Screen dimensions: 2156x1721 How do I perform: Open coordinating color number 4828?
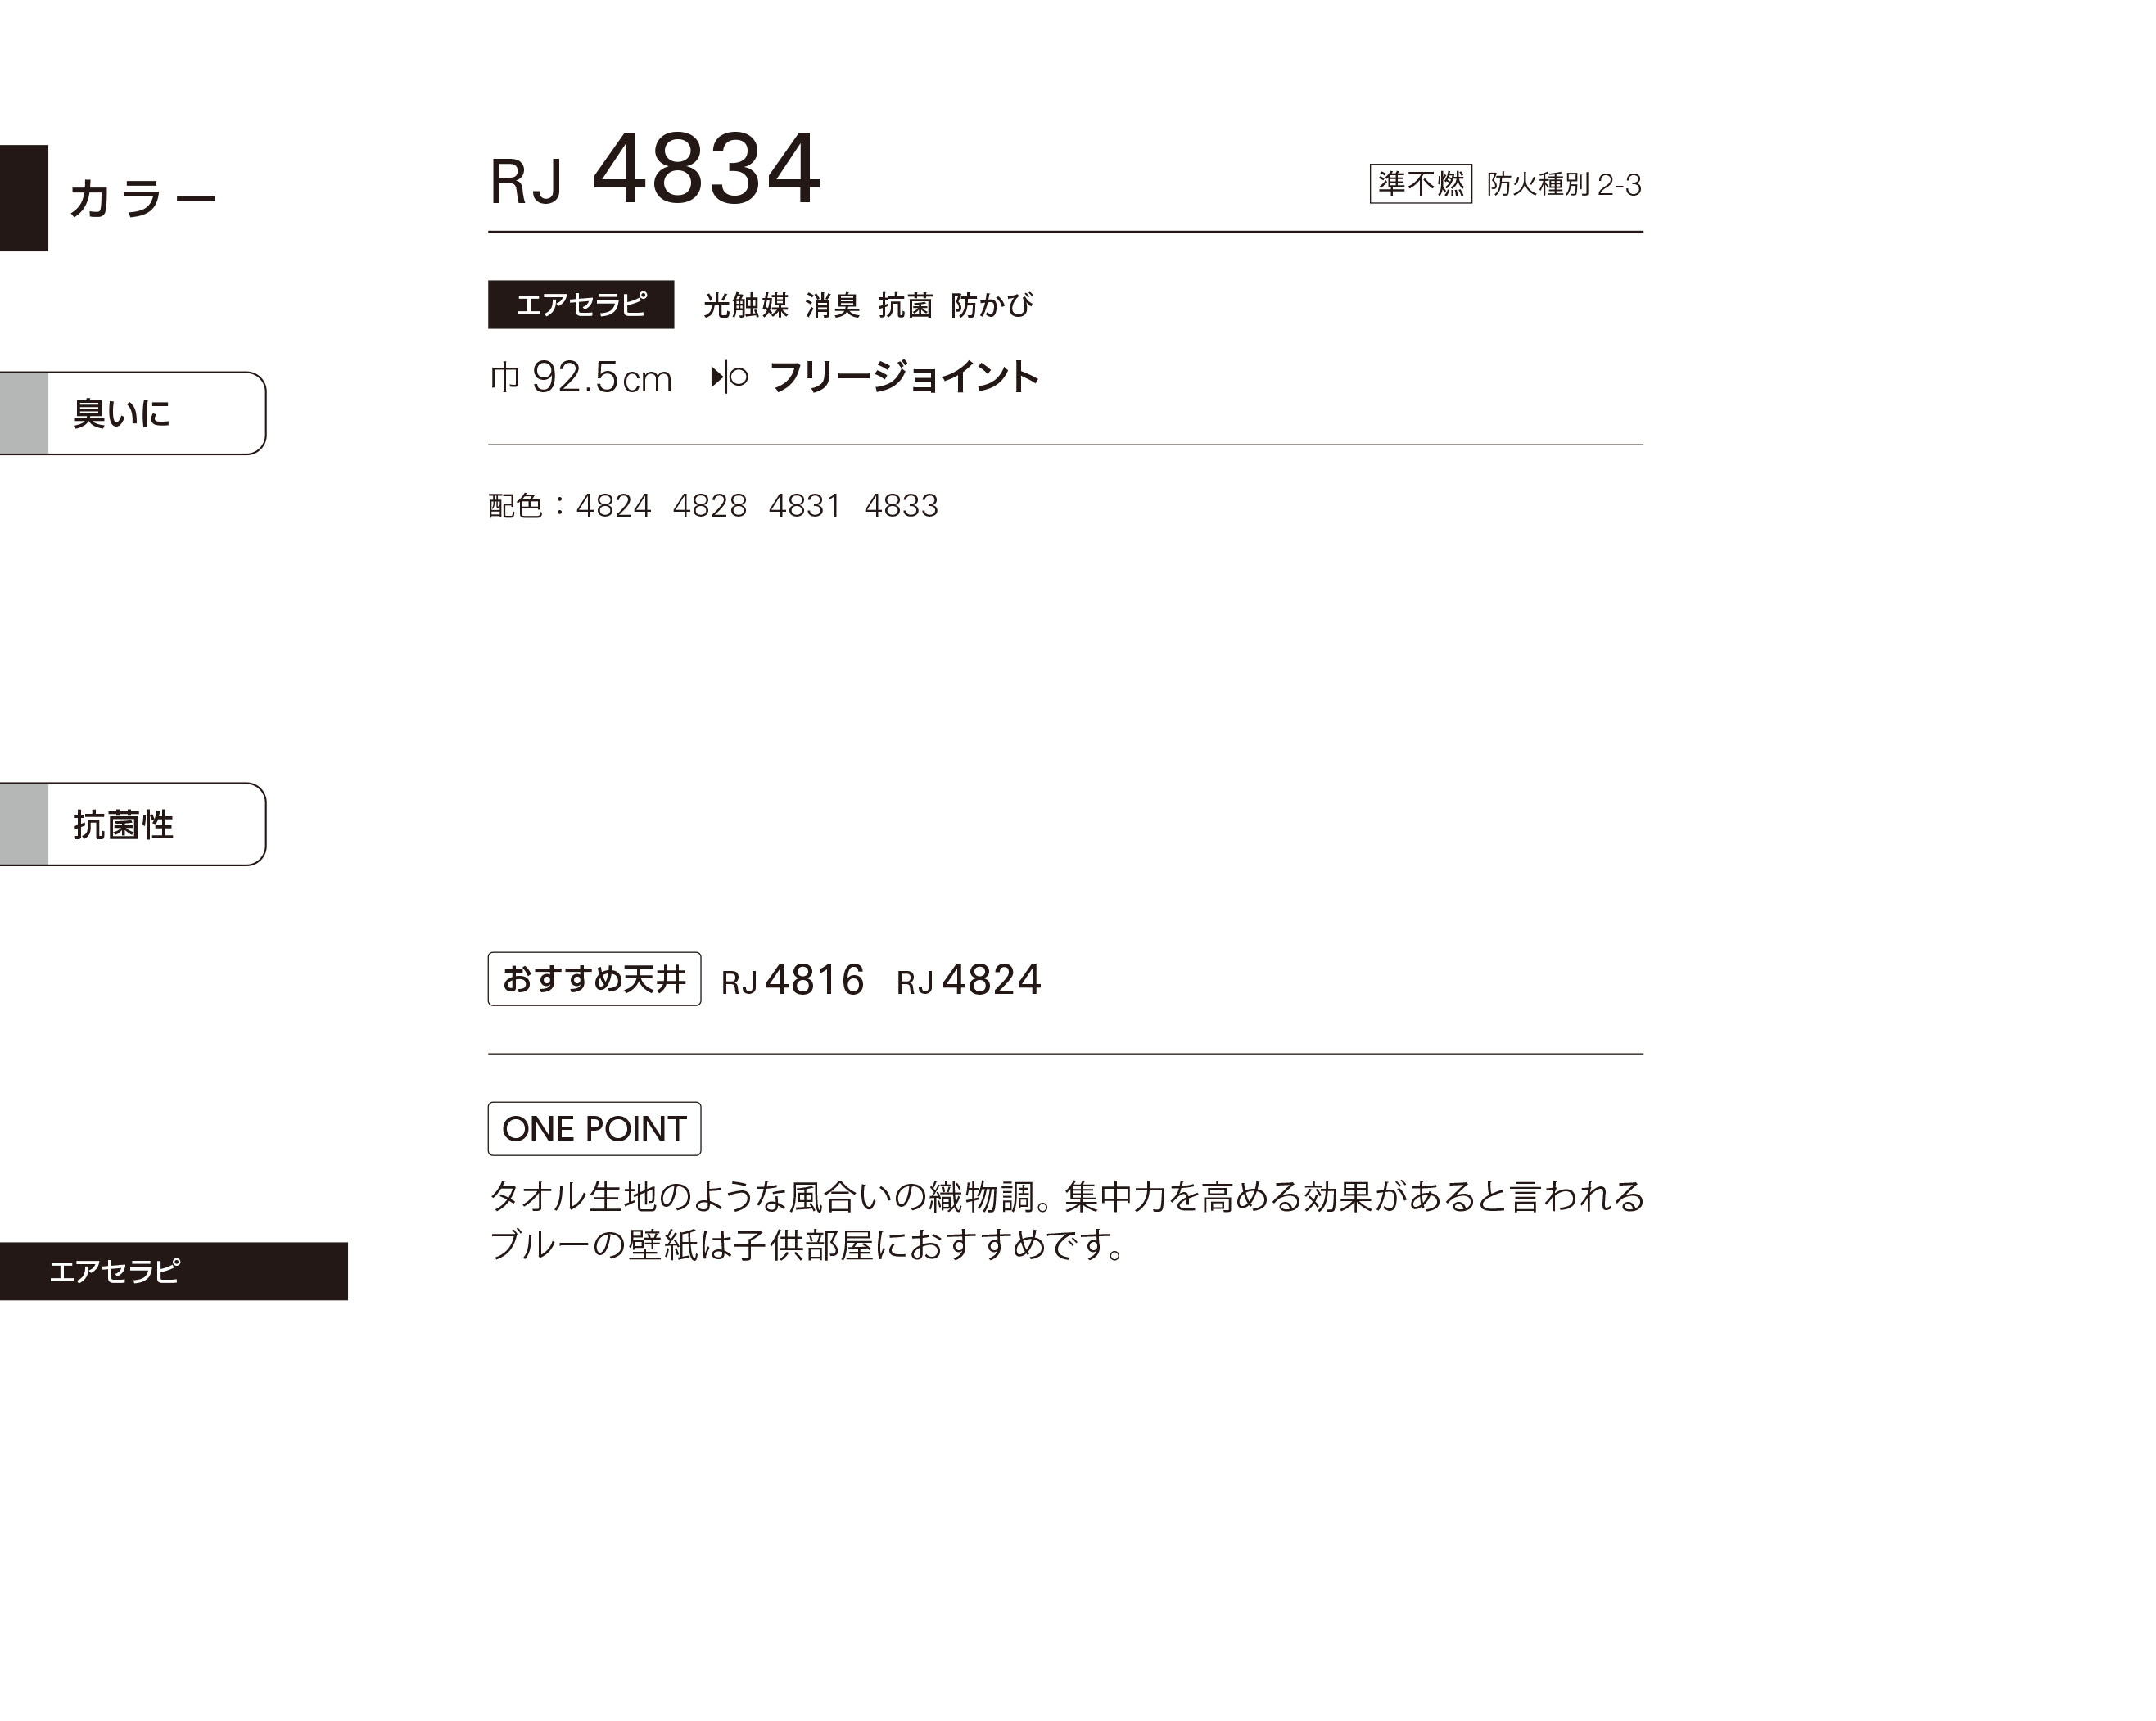709,506
